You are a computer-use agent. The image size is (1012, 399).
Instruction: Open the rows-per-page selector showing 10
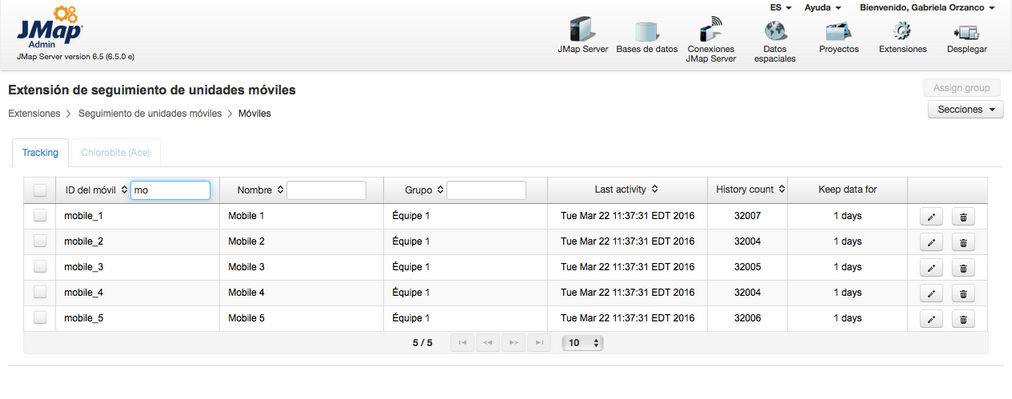[582, 343]
